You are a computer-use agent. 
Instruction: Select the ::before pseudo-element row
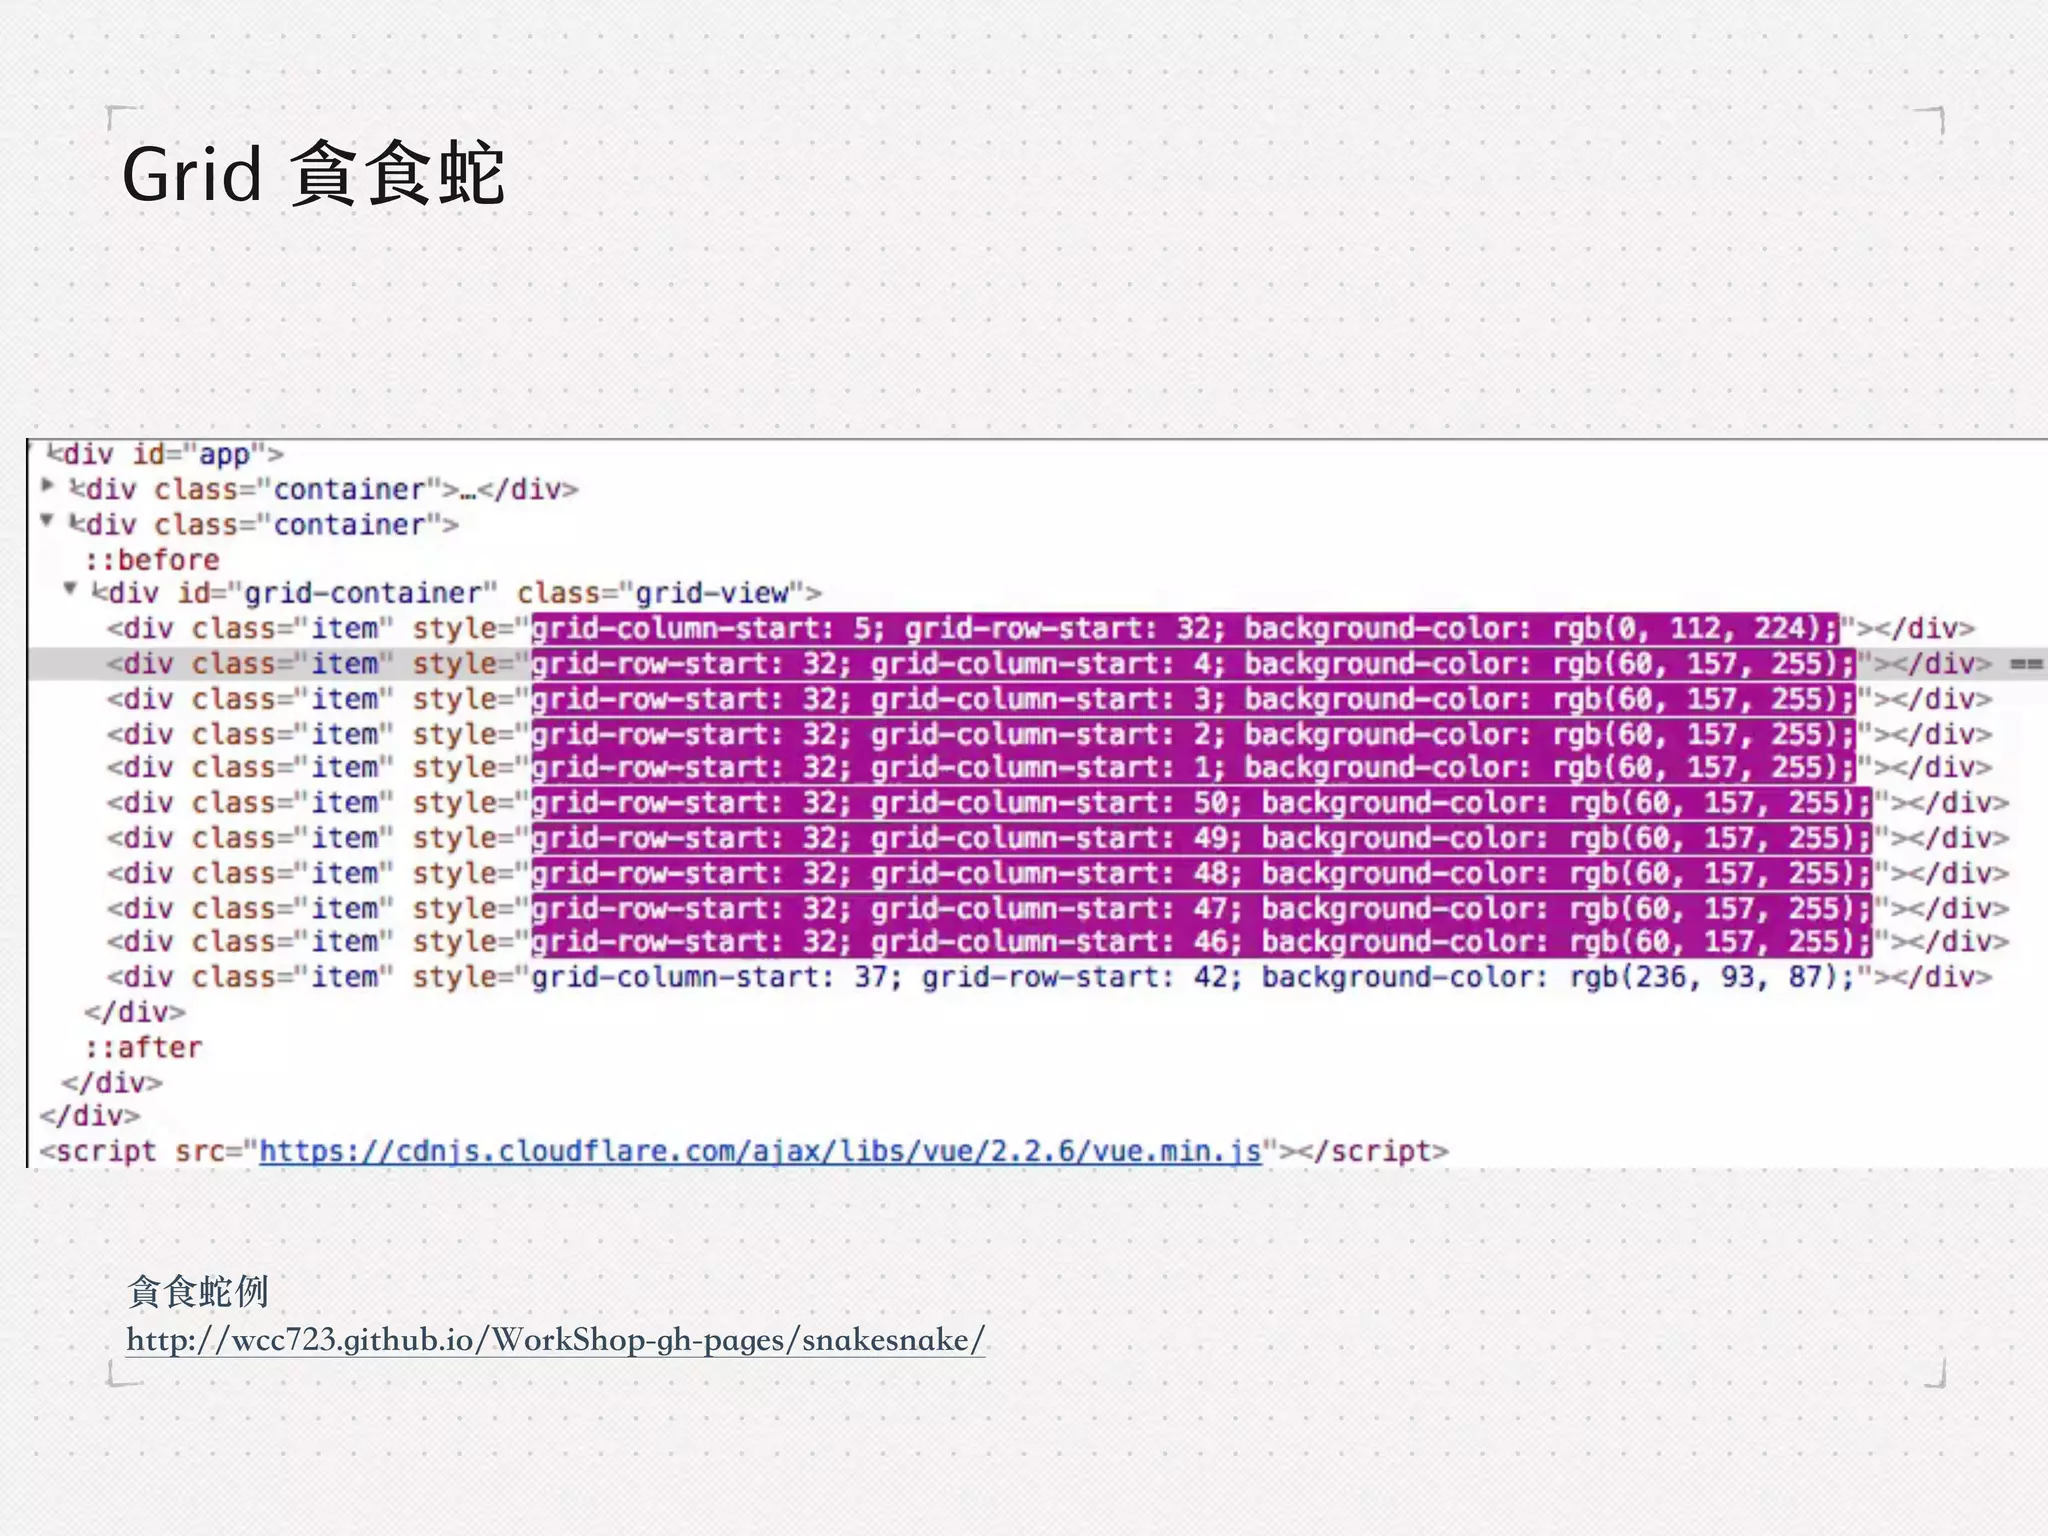click(x=152, y=560)
